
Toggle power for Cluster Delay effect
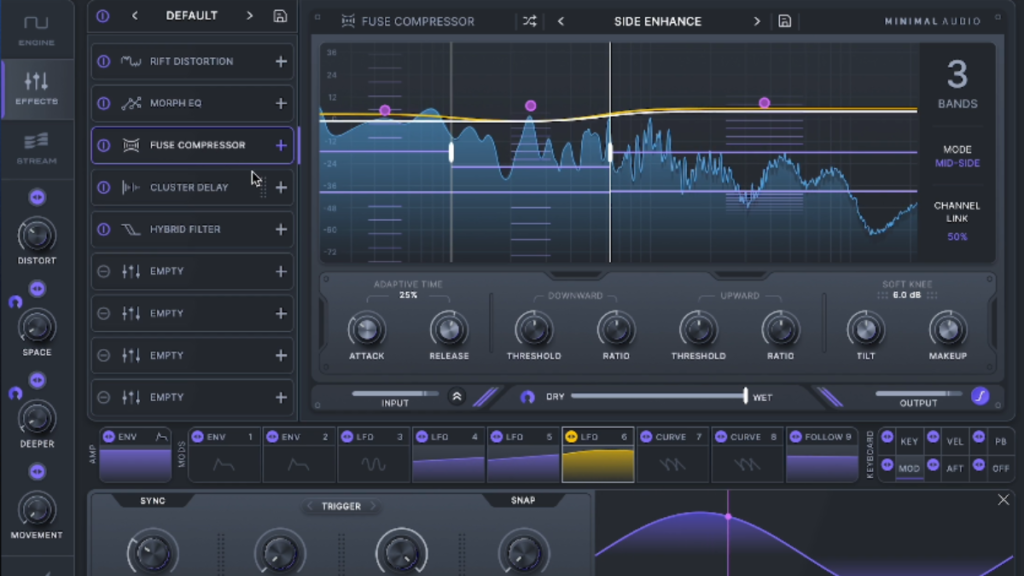tap(104, 187)
